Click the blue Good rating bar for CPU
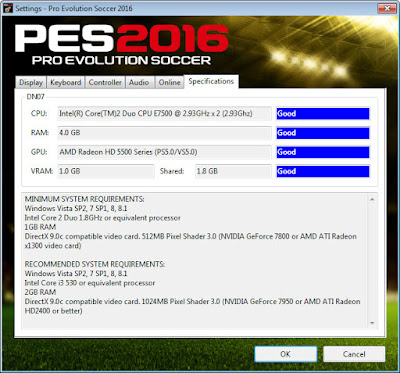Screen dimensions: 400x373 [x=323, y=114]
